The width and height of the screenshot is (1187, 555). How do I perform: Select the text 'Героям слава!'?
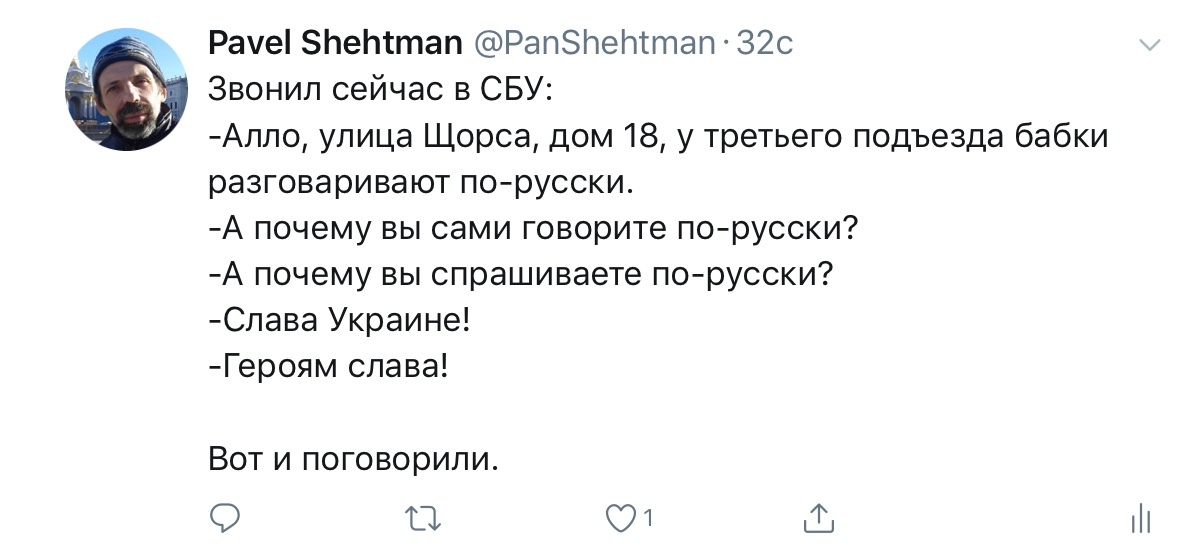coord(334,367)
